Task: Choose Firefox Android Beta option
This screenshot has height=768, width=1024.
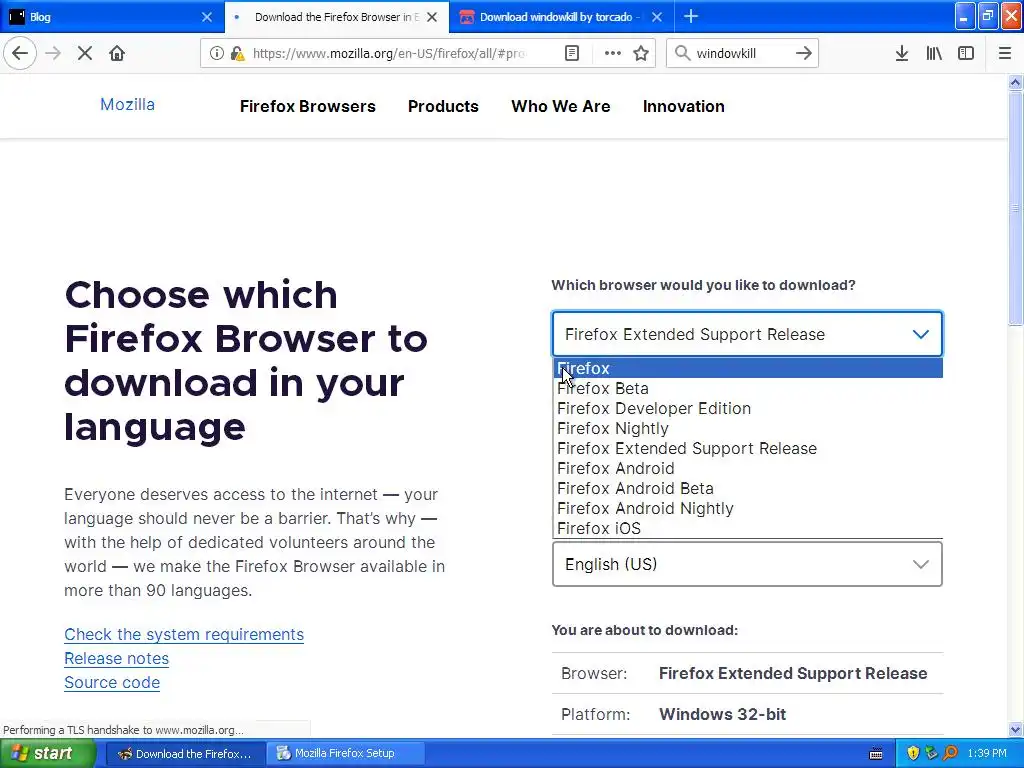Action: [x=748, y=488]
